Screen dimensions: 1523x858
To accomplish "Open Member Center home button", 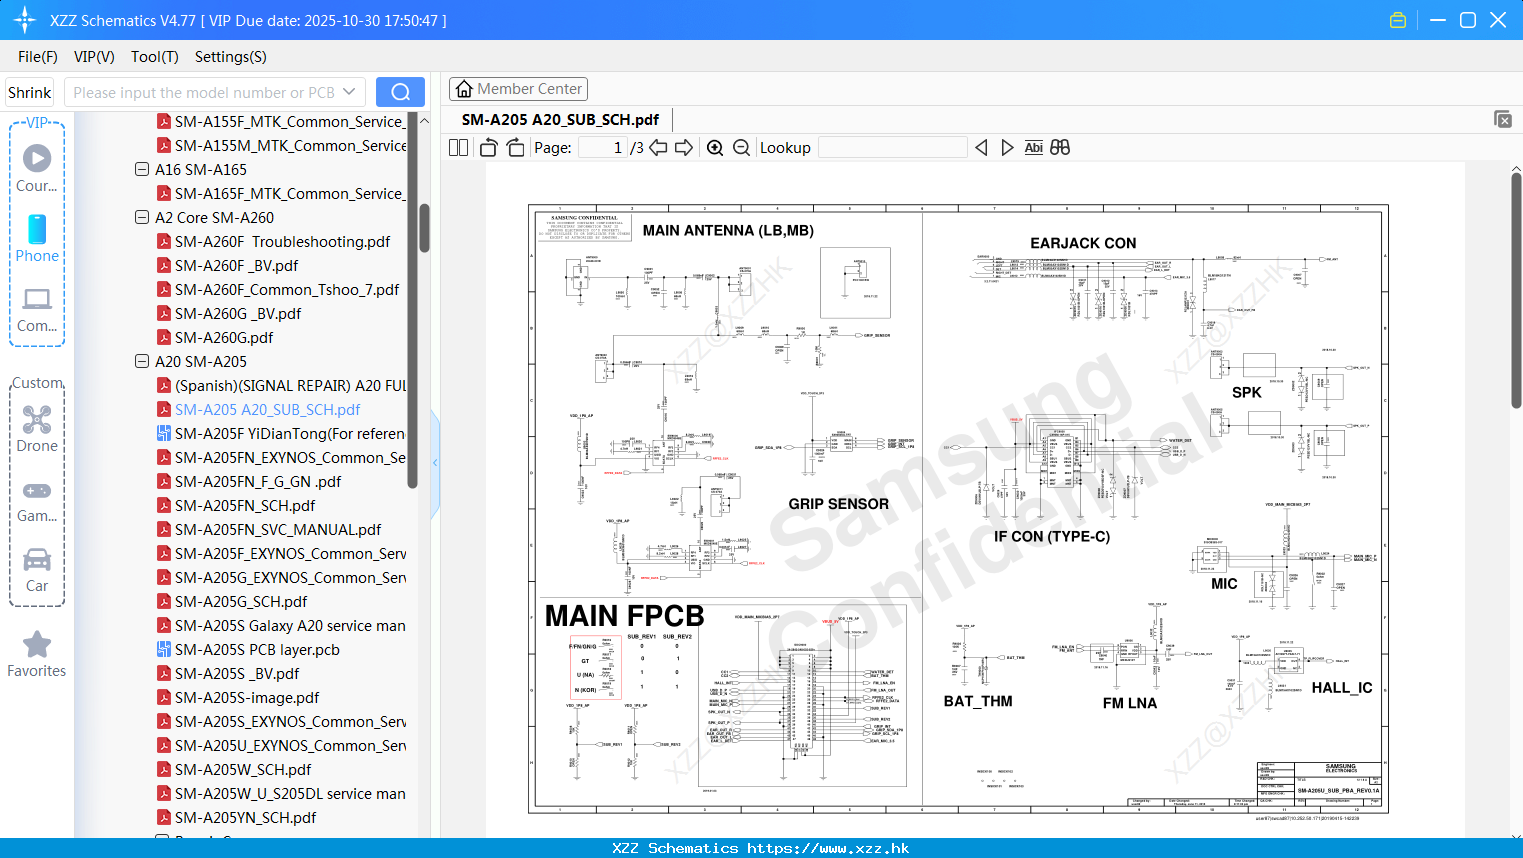I will [518, 89].
